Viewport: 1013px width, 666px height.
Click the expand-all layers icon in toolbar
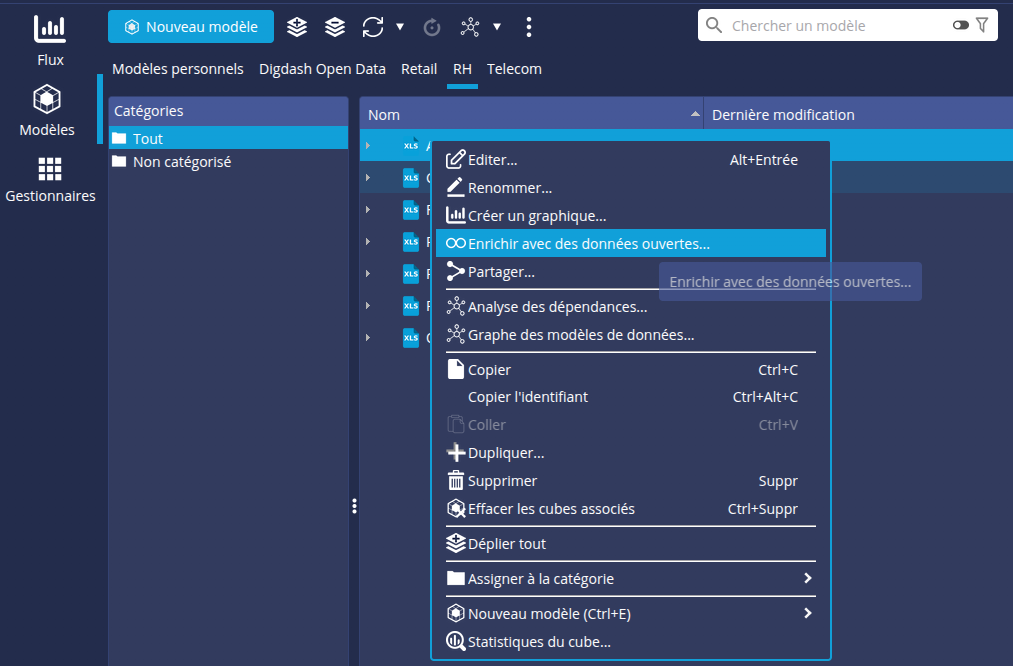(x=297, y=27)
